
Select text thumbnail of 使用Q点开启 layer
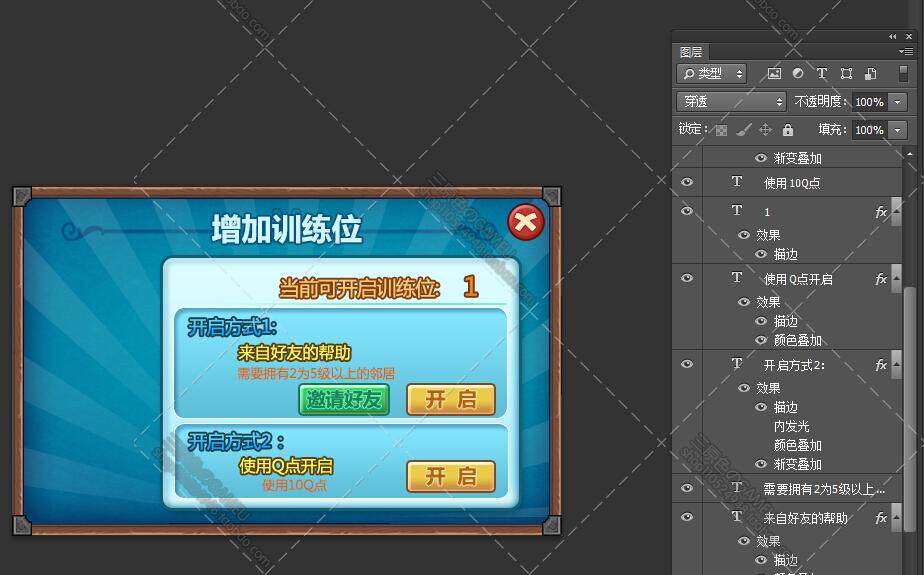coord(737,277)
